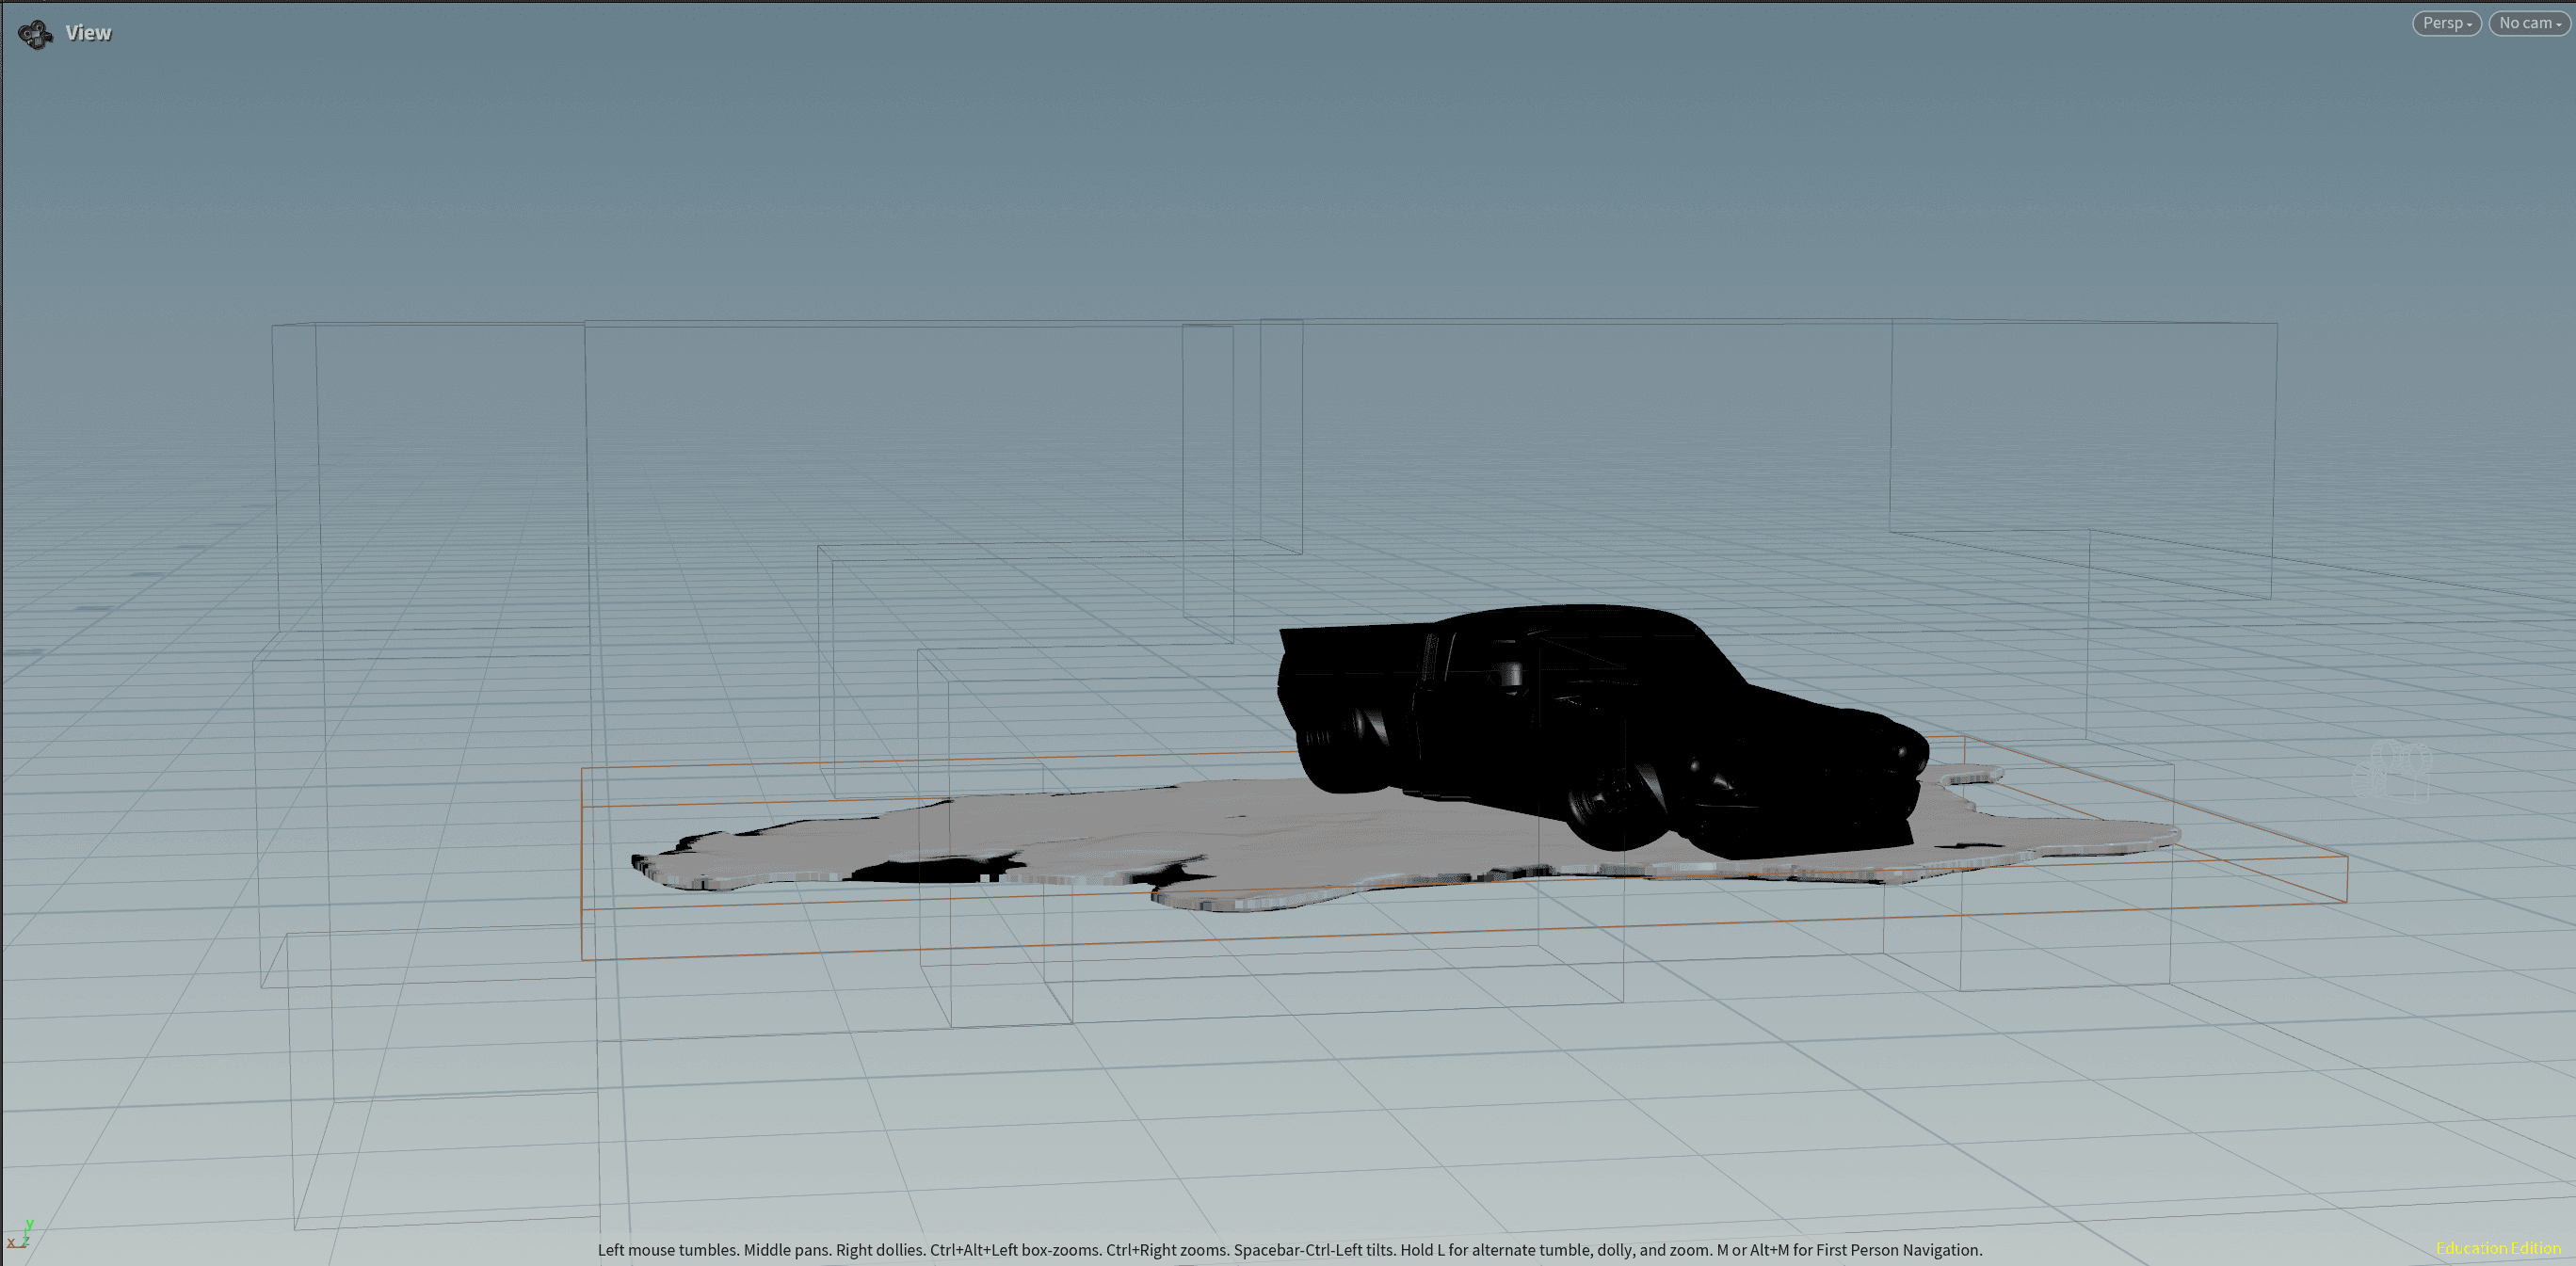
Task: Select the faint wireframe camera object
Action: 2395,772
